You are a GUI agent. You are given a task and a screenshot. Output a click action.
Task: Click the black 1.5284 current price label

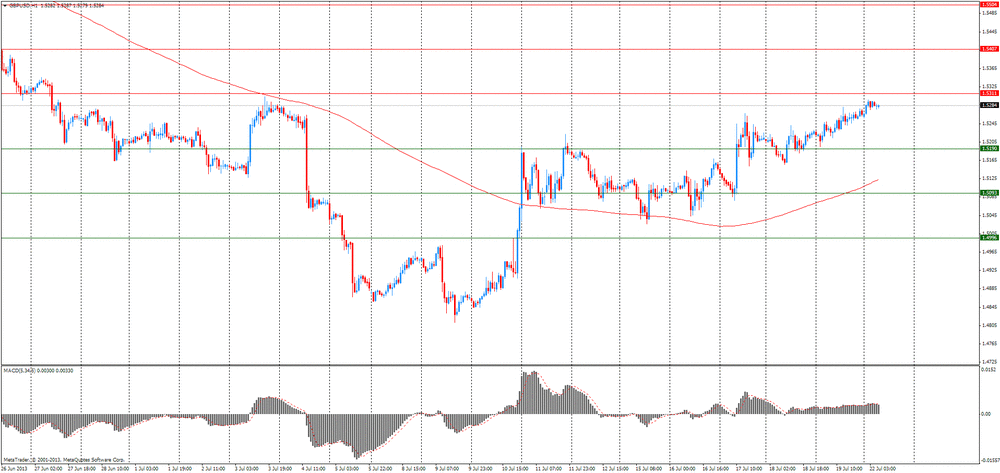pos(989,105)
